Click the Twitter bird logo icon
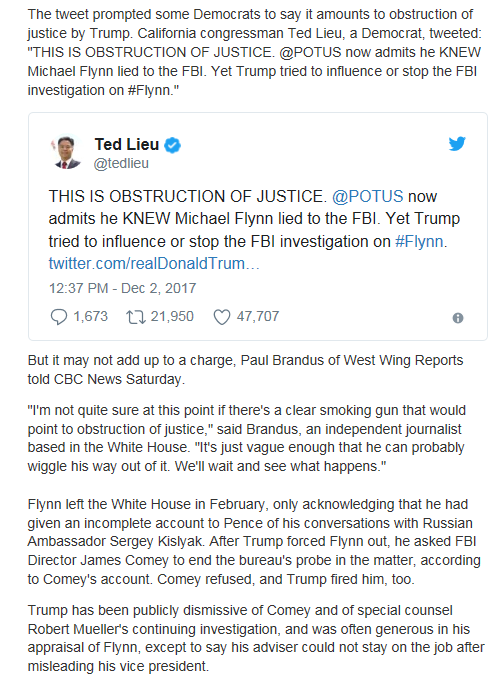This screenshot has width=502, height=683. (x=457, y=143)
